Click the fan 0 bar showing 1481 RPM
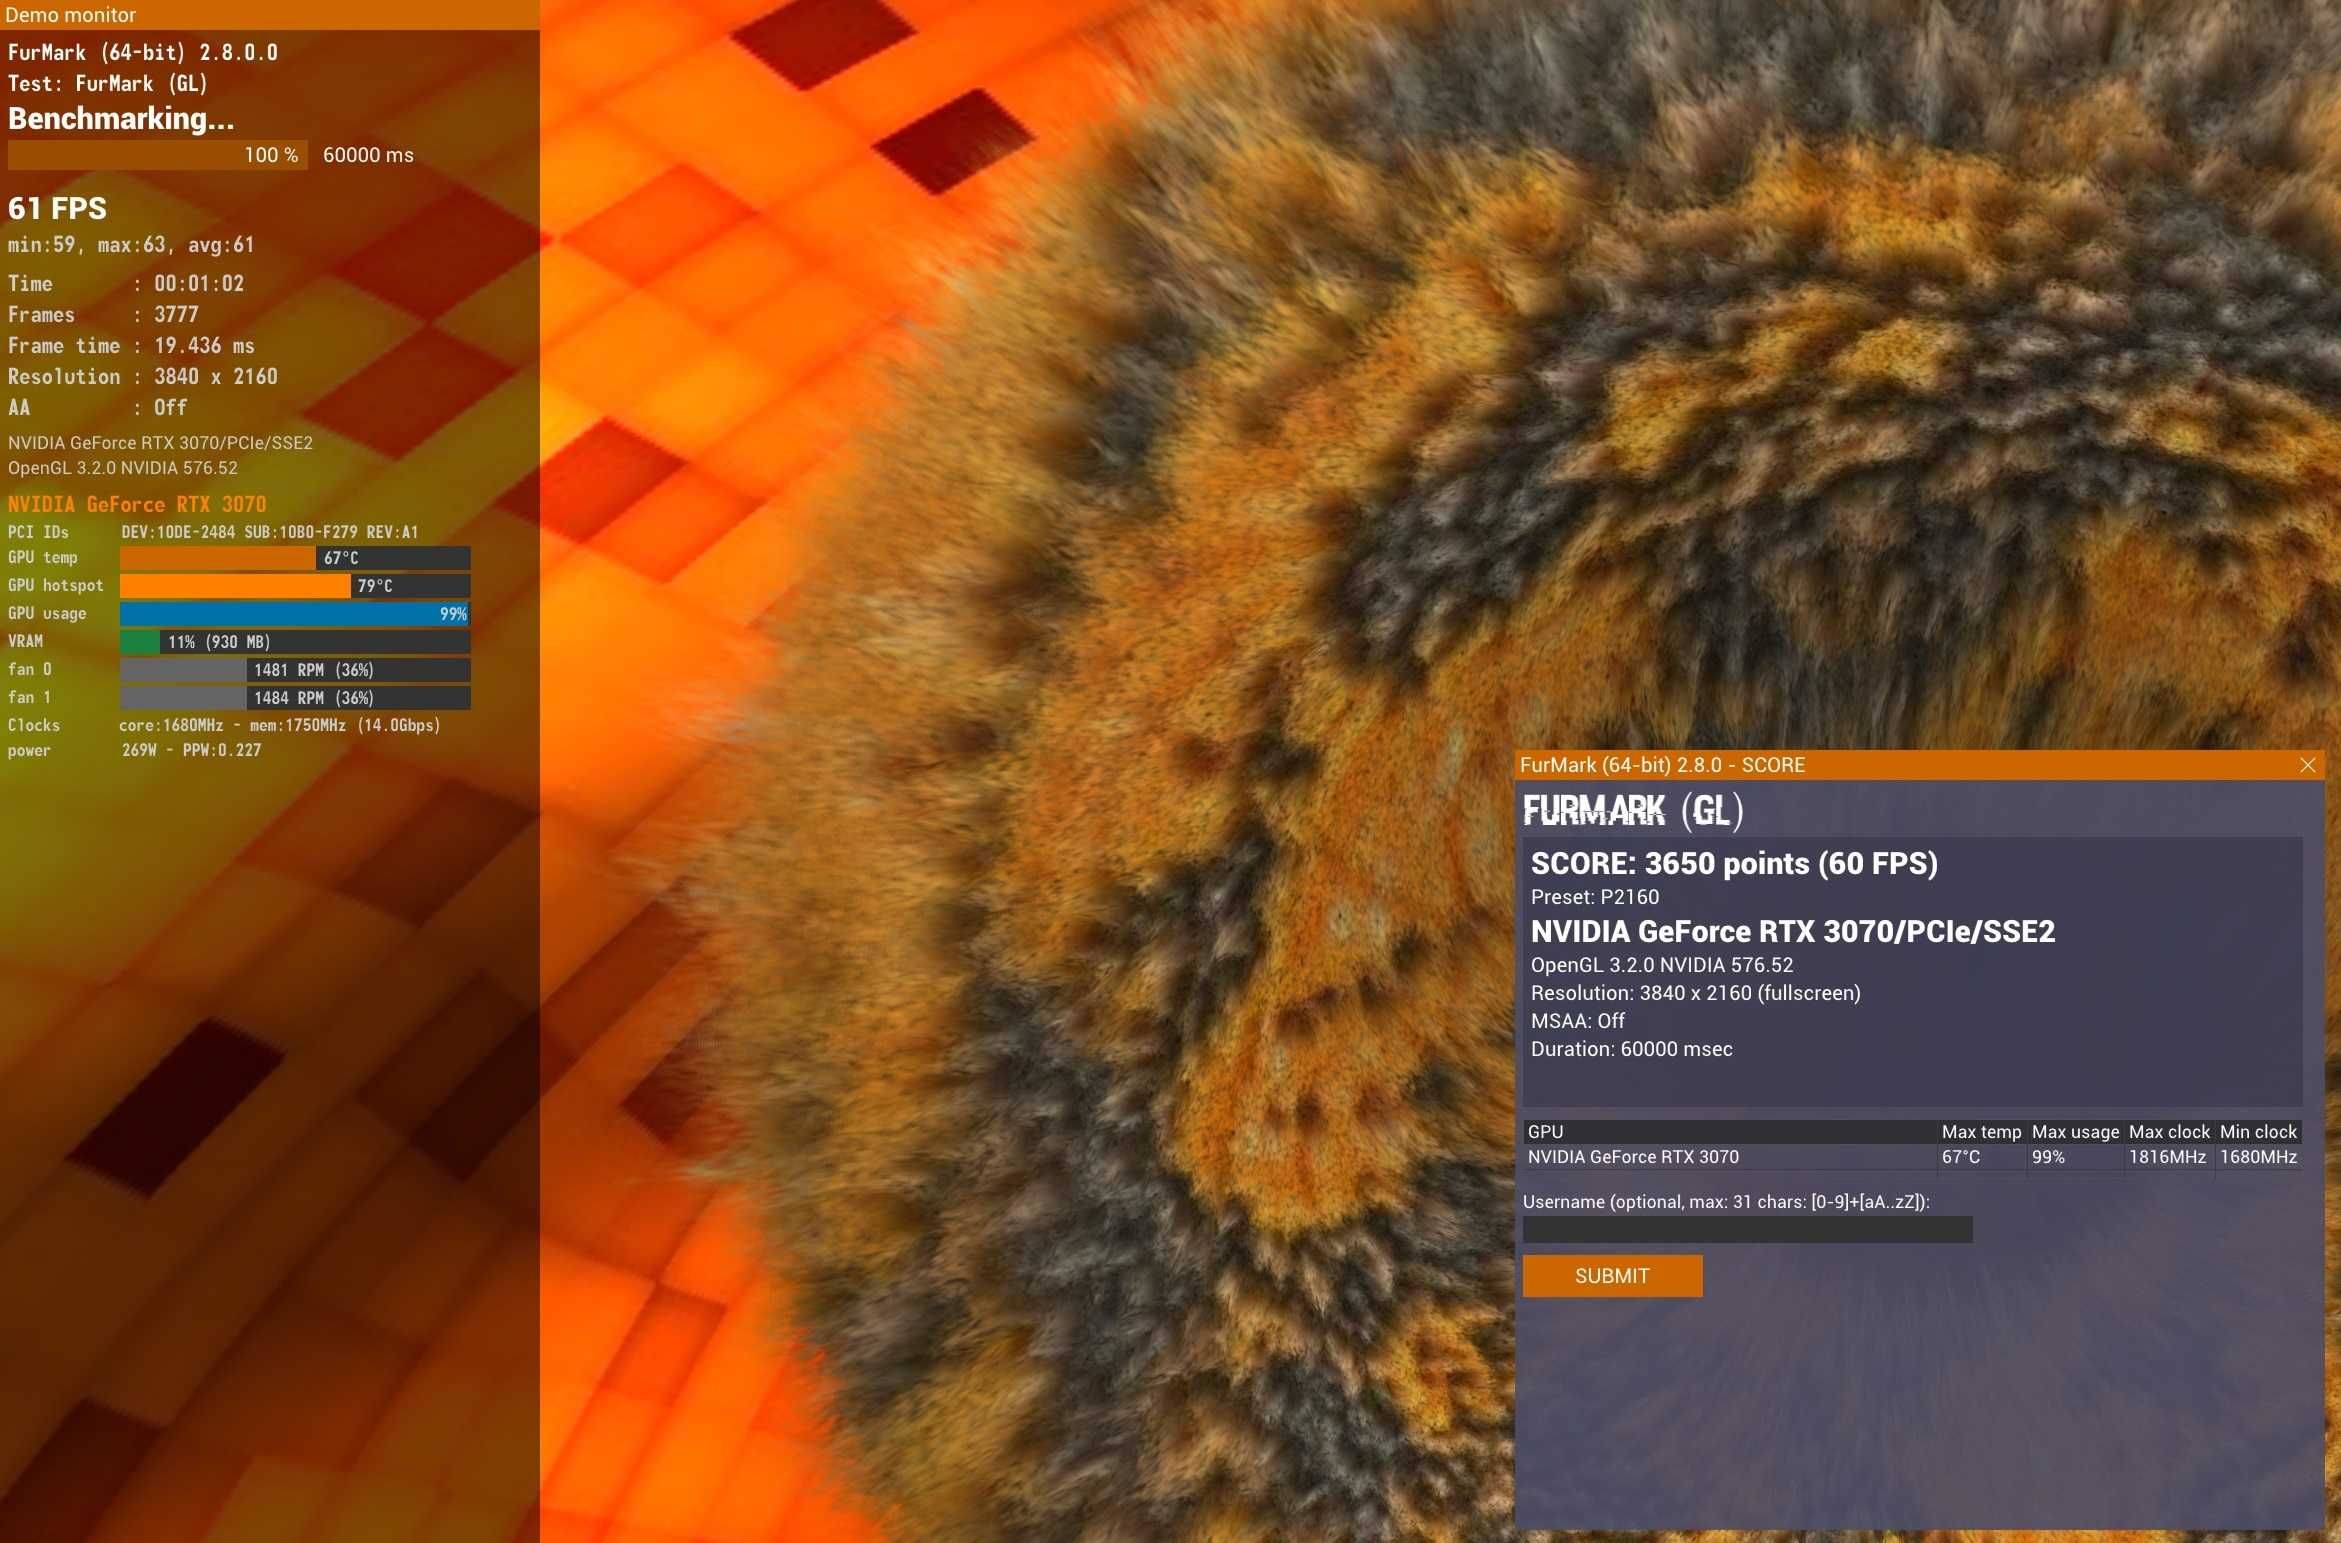The height and width of the screenshot is (1543, 2341). (x=295, y=670)
